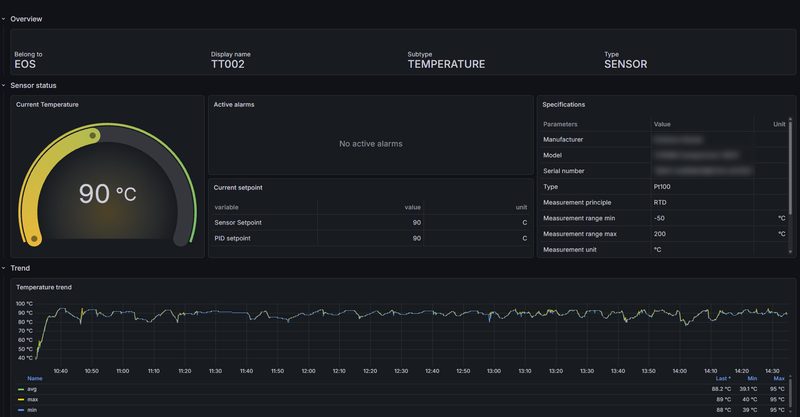Click the max series color swatch in legend
Image resolution: width=800 pixels, height=417 pixels.
[21, 400]
